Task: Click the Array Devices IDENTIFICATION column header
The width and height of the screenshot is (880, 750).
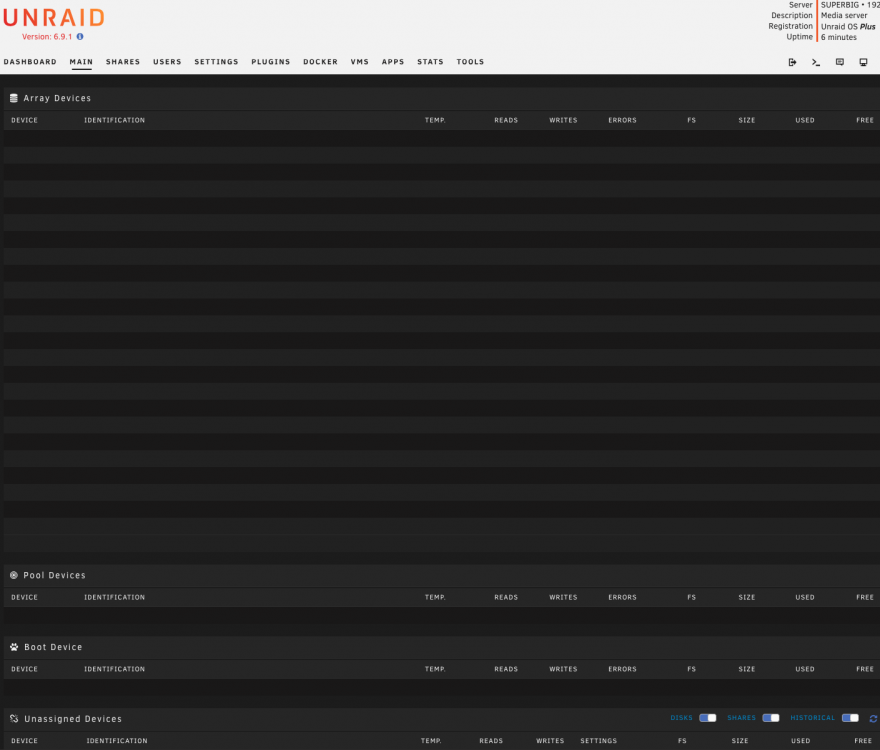Action: 114,120
